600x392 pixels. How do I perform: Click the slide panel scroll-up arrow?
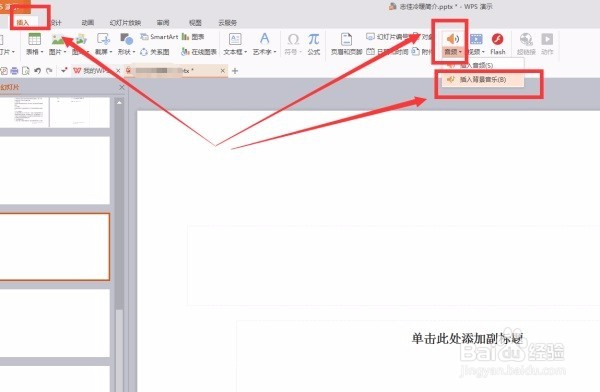pos(119,103)
